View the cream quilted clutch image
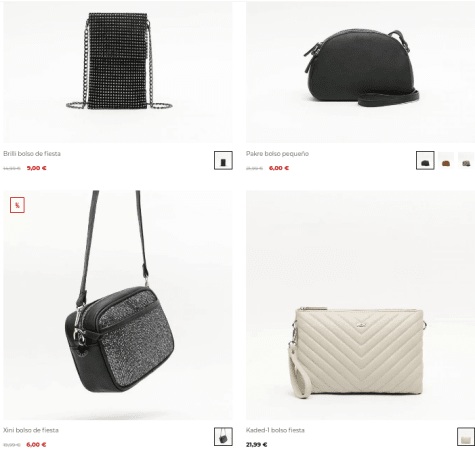The height and width of the screenshot is (450, 475). pos(360,305)
